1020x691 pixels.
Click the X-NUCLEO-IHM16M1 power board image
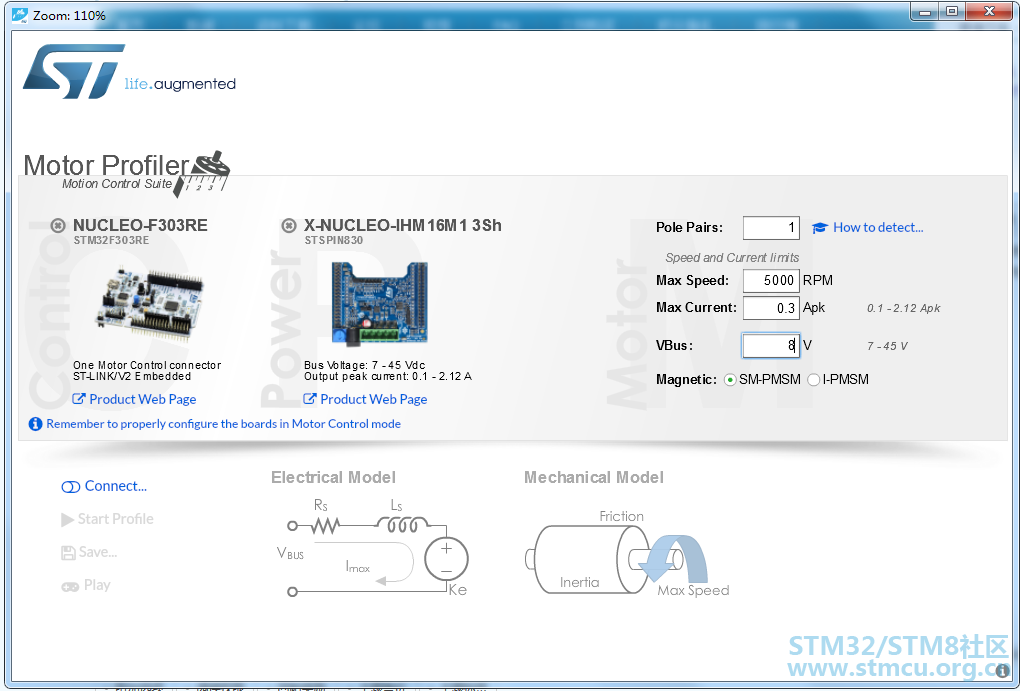coord(380,303)
